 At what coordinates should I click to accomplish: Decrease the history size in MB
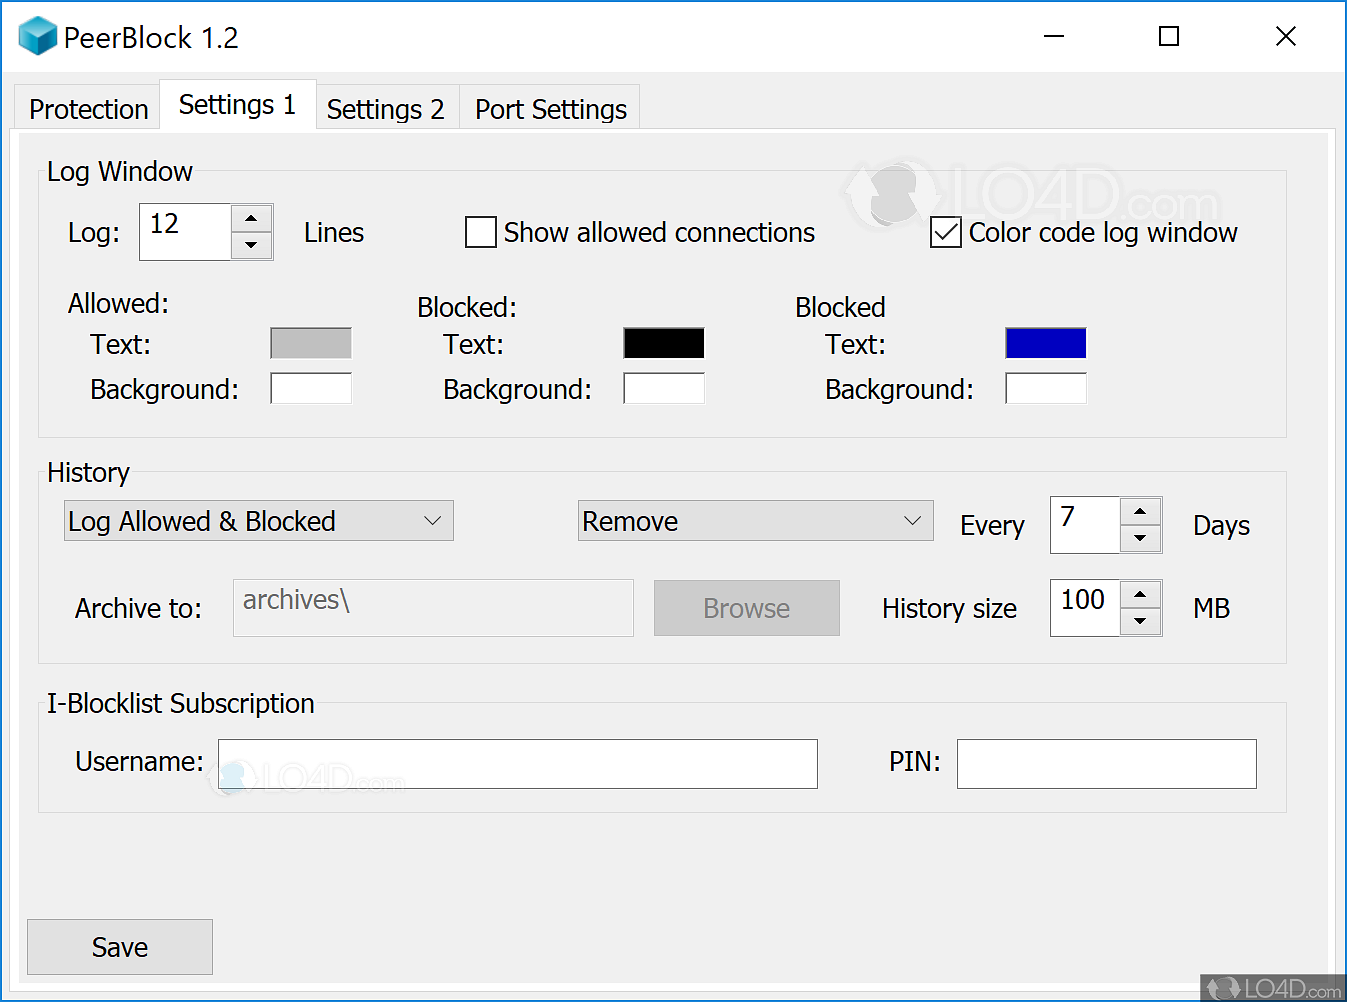click(1140, 621)
